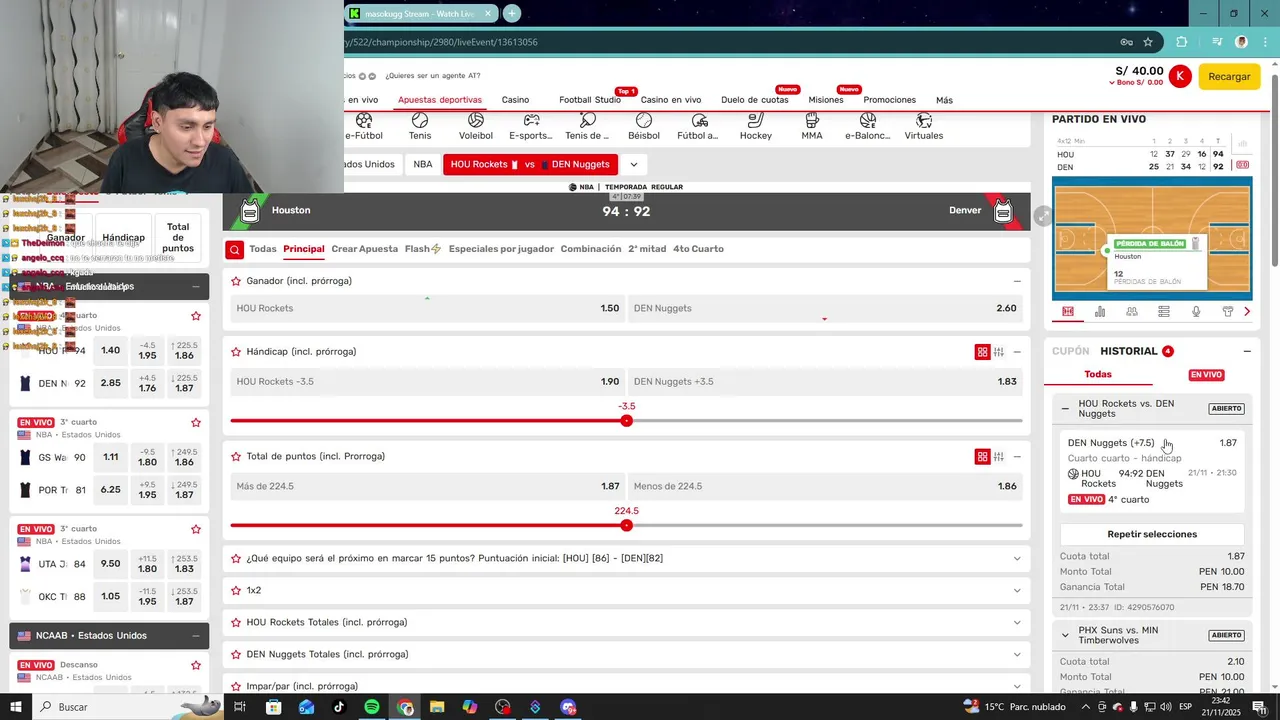Viewport: 1280px width, 720px height.
Task: Bet on HOU Rockets winner at 1.50
Action: (x=428, y=308)
